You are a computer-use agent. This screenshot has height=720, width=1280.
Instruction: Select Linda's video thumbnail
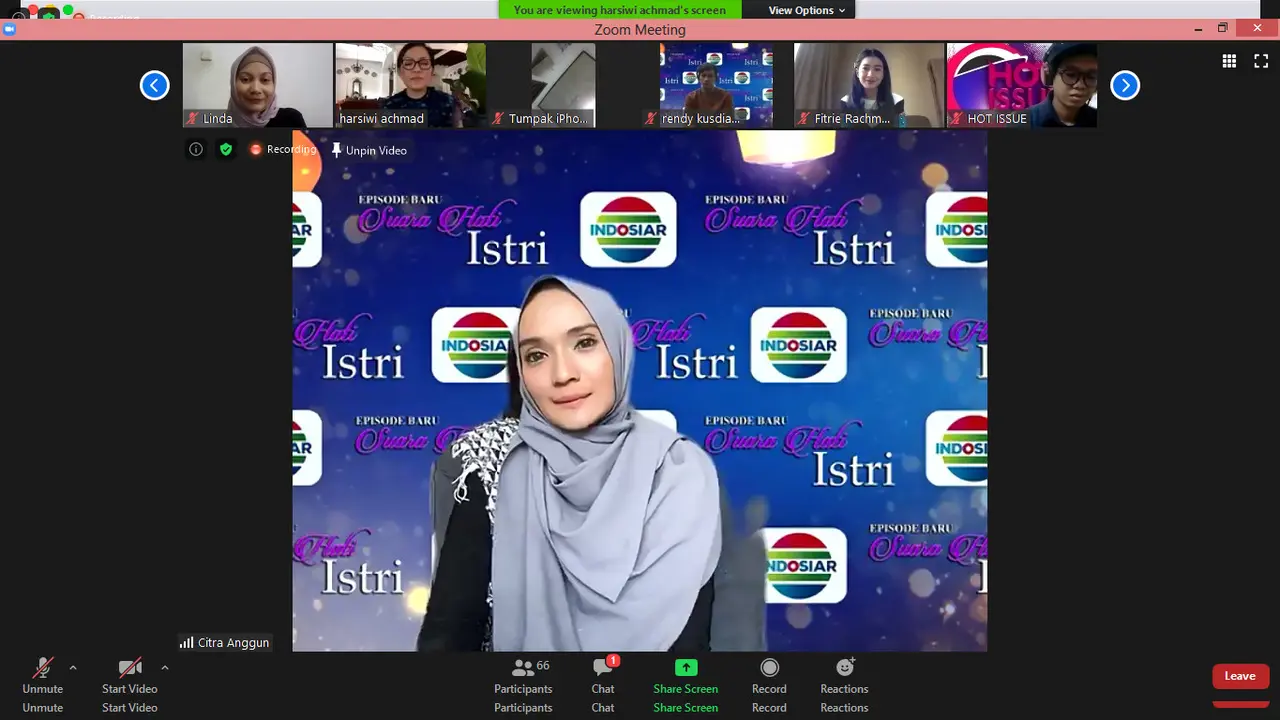[257, 85]
